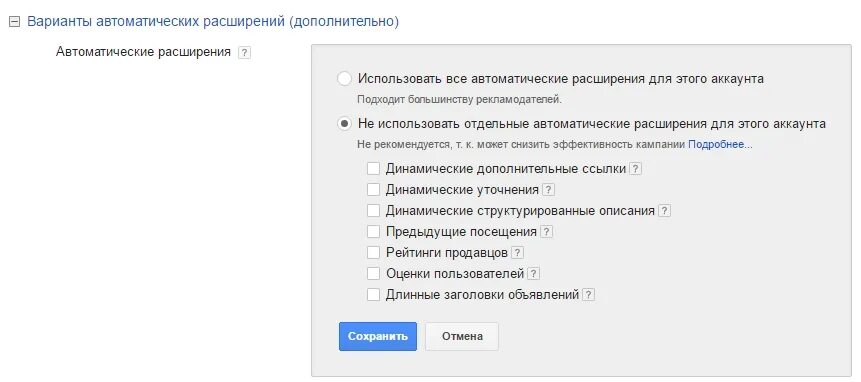
Task: Open help icon for Динамические дополнительные ссылки
Action: 635,169
